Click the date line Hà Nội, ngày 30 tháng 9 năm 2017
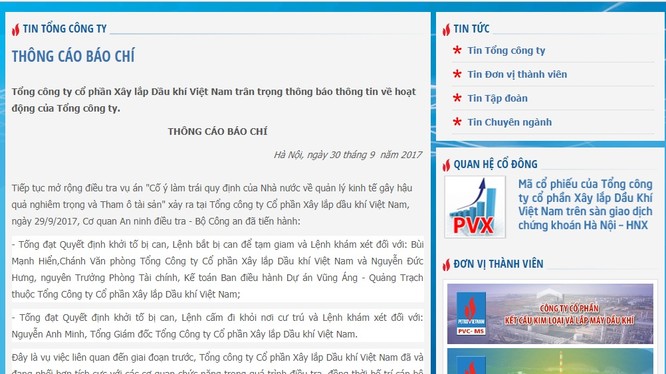Viewport: 666px width, 374px height. (x=348, y=155)
